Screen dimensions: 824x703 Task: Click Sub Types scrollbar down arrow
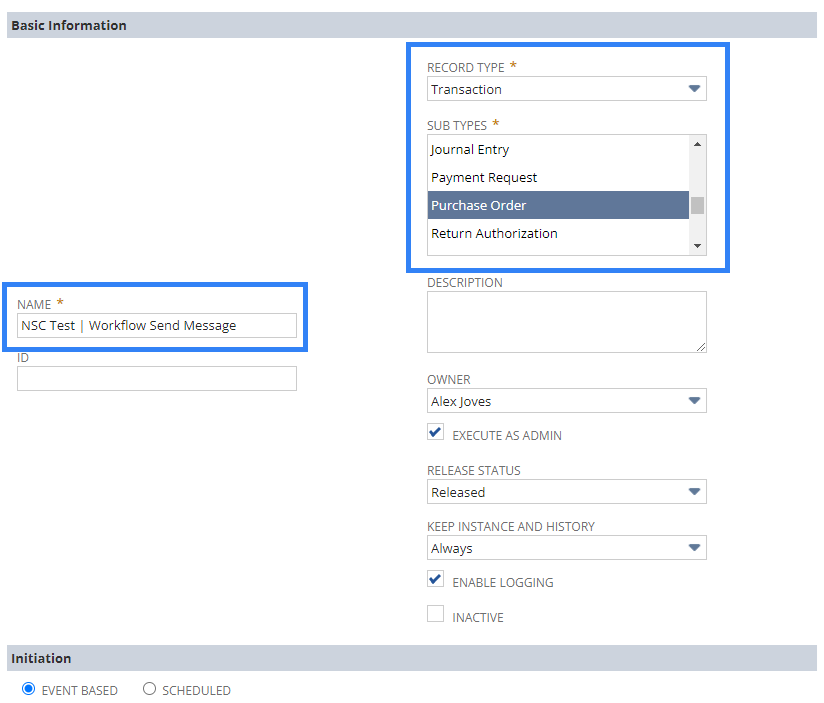tap(697, 246)
